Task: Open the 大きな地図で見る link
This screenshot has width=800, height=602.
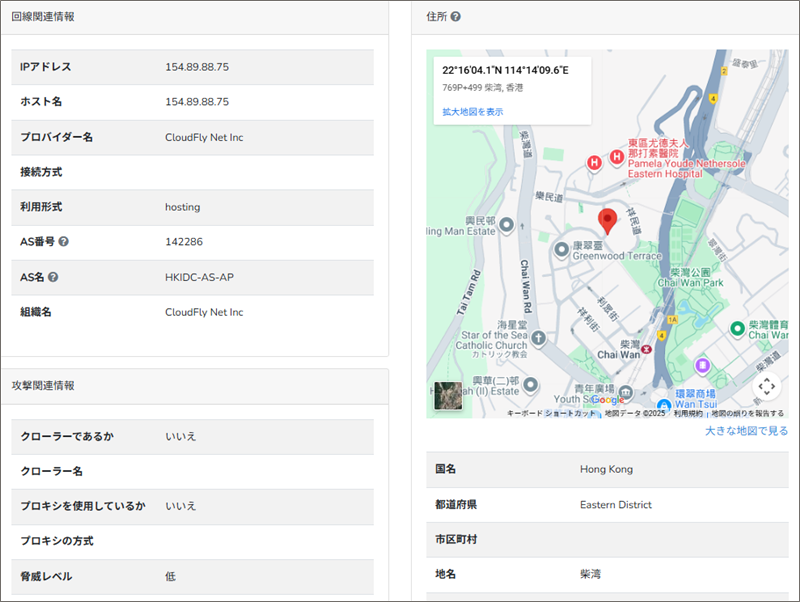Action: (746, 431)
